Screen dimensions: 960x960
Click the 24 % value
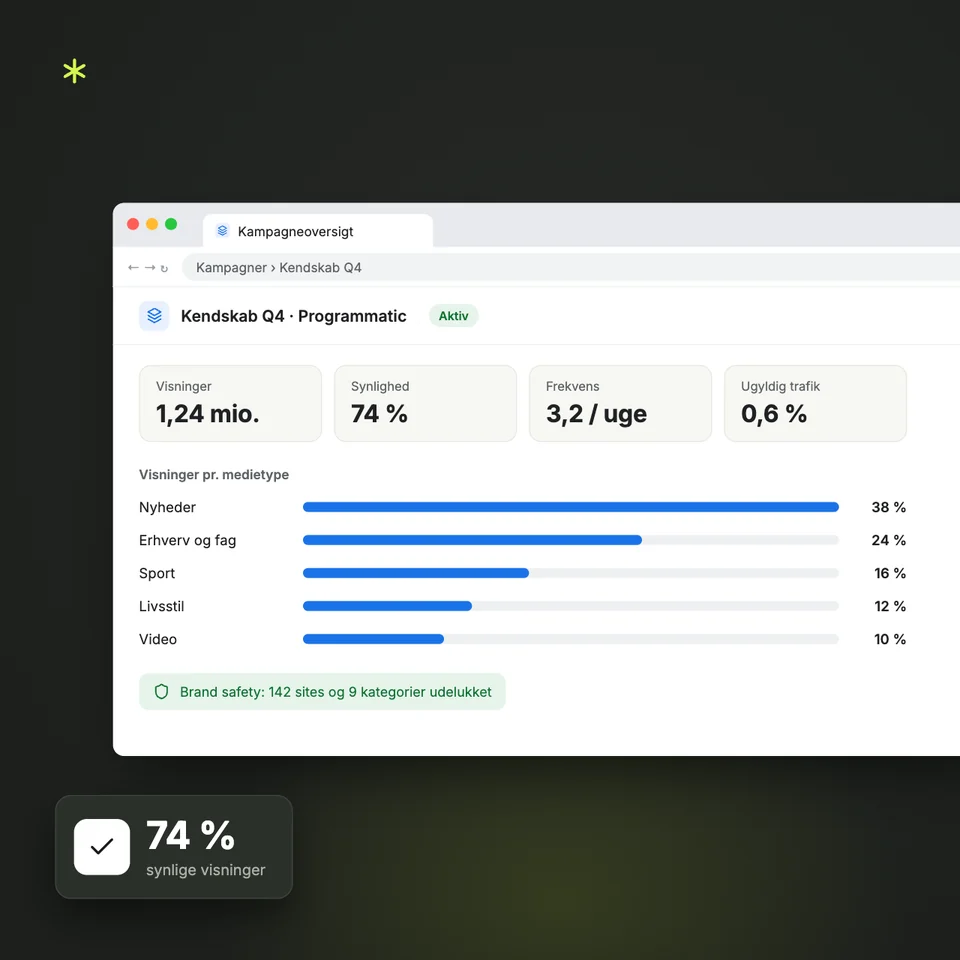(x=888, y=540)
